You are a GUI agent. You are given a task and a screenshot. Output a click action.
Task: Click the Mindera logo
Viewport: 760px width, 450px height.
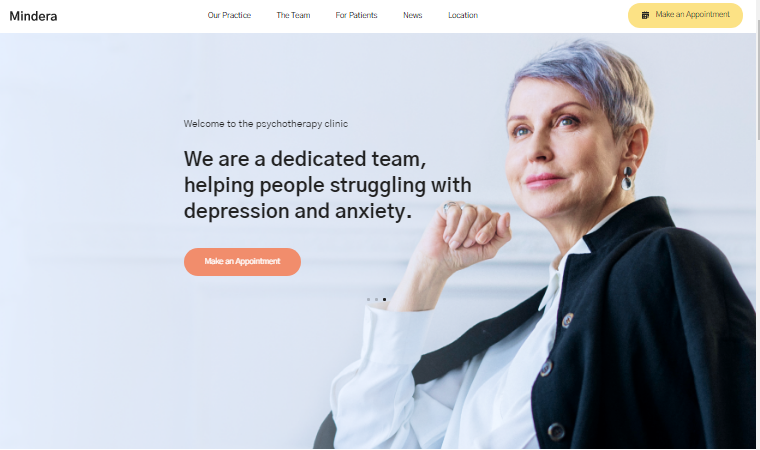[x=33, y=16]
